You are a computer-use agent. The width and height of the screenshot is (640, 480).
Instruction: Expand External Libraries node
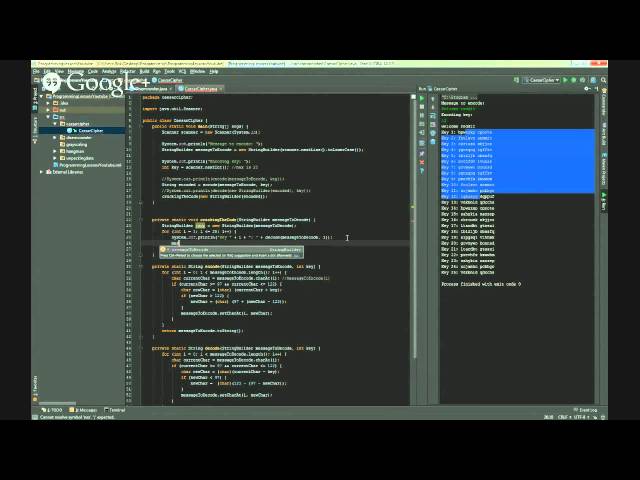(x=42, y=172)
